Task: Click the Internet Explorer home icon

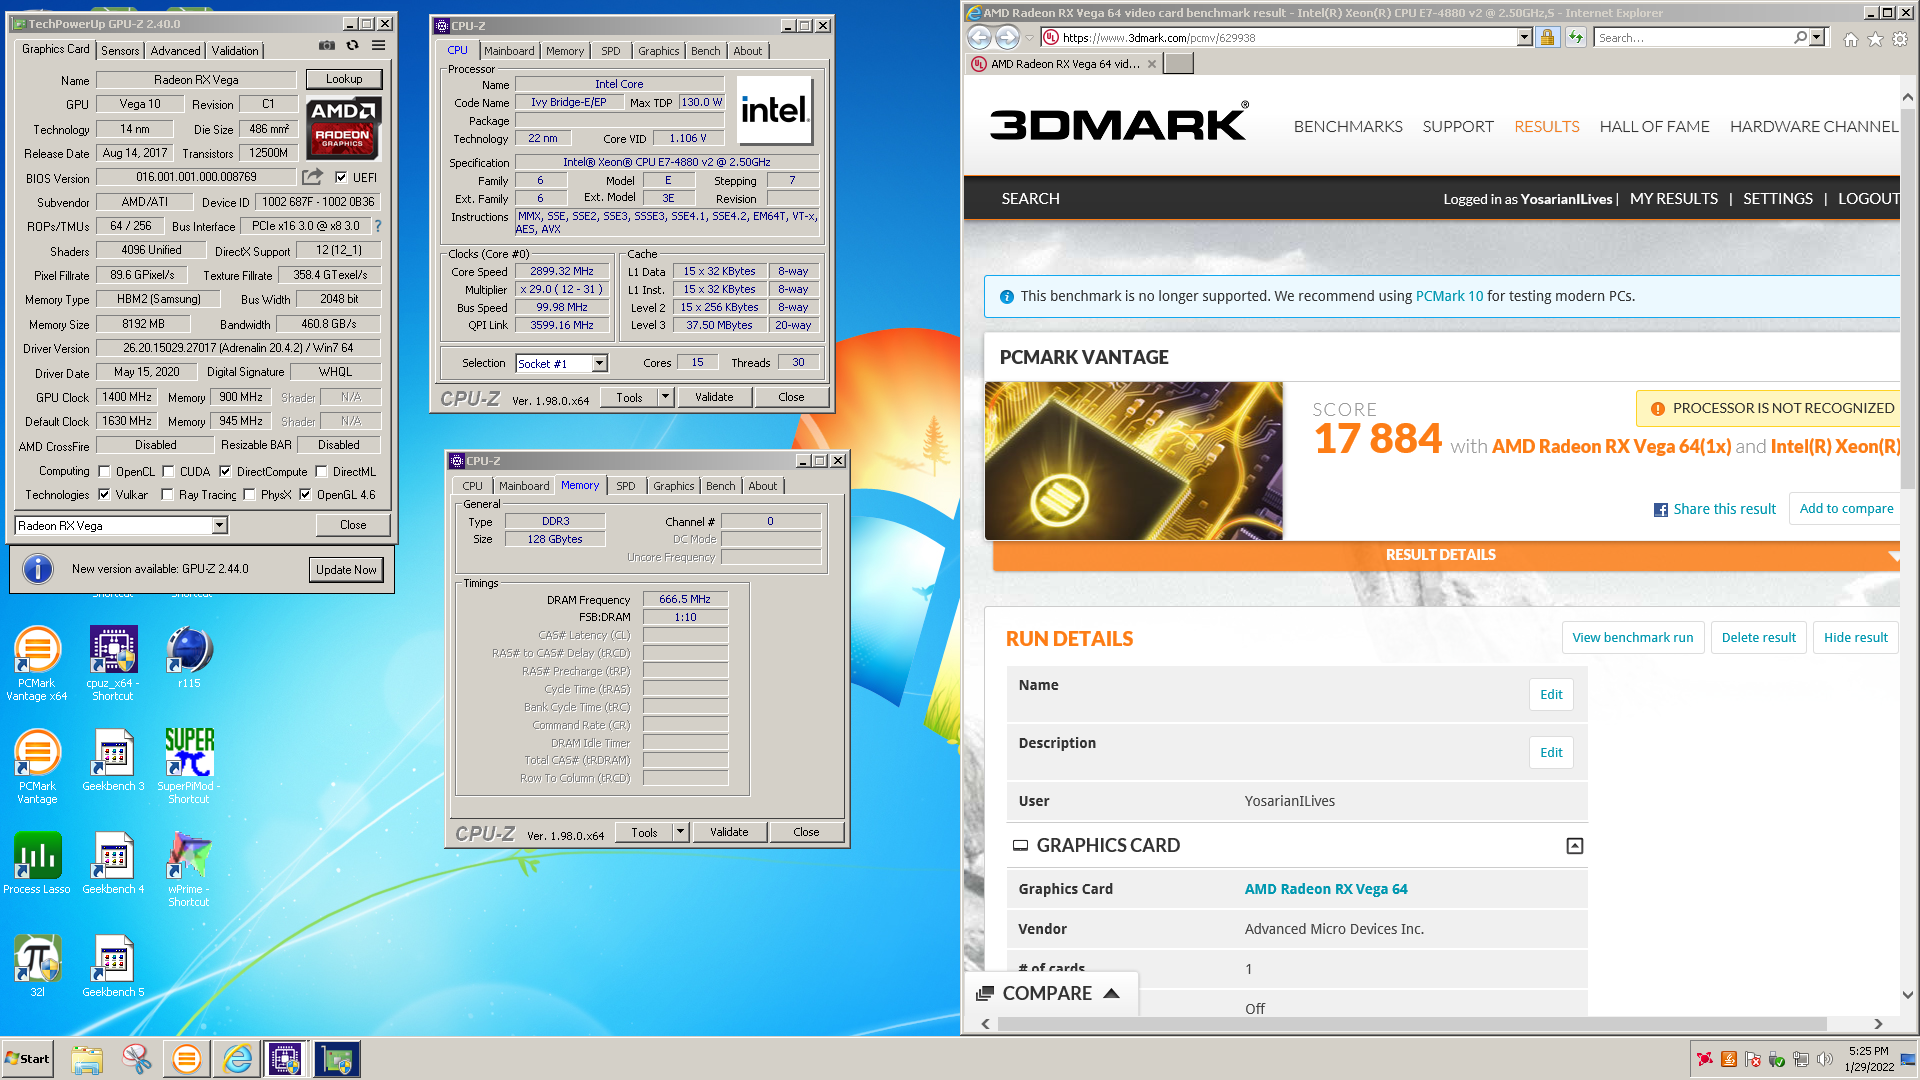Action: (1851, 39)
